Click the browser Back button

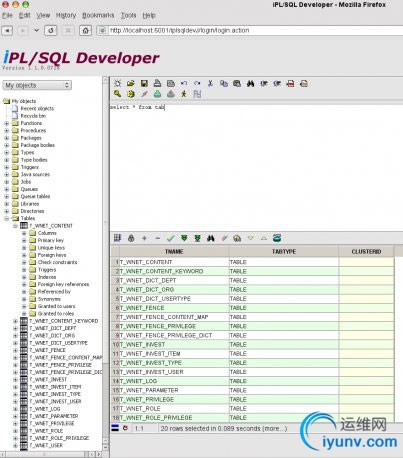[7, 31]
